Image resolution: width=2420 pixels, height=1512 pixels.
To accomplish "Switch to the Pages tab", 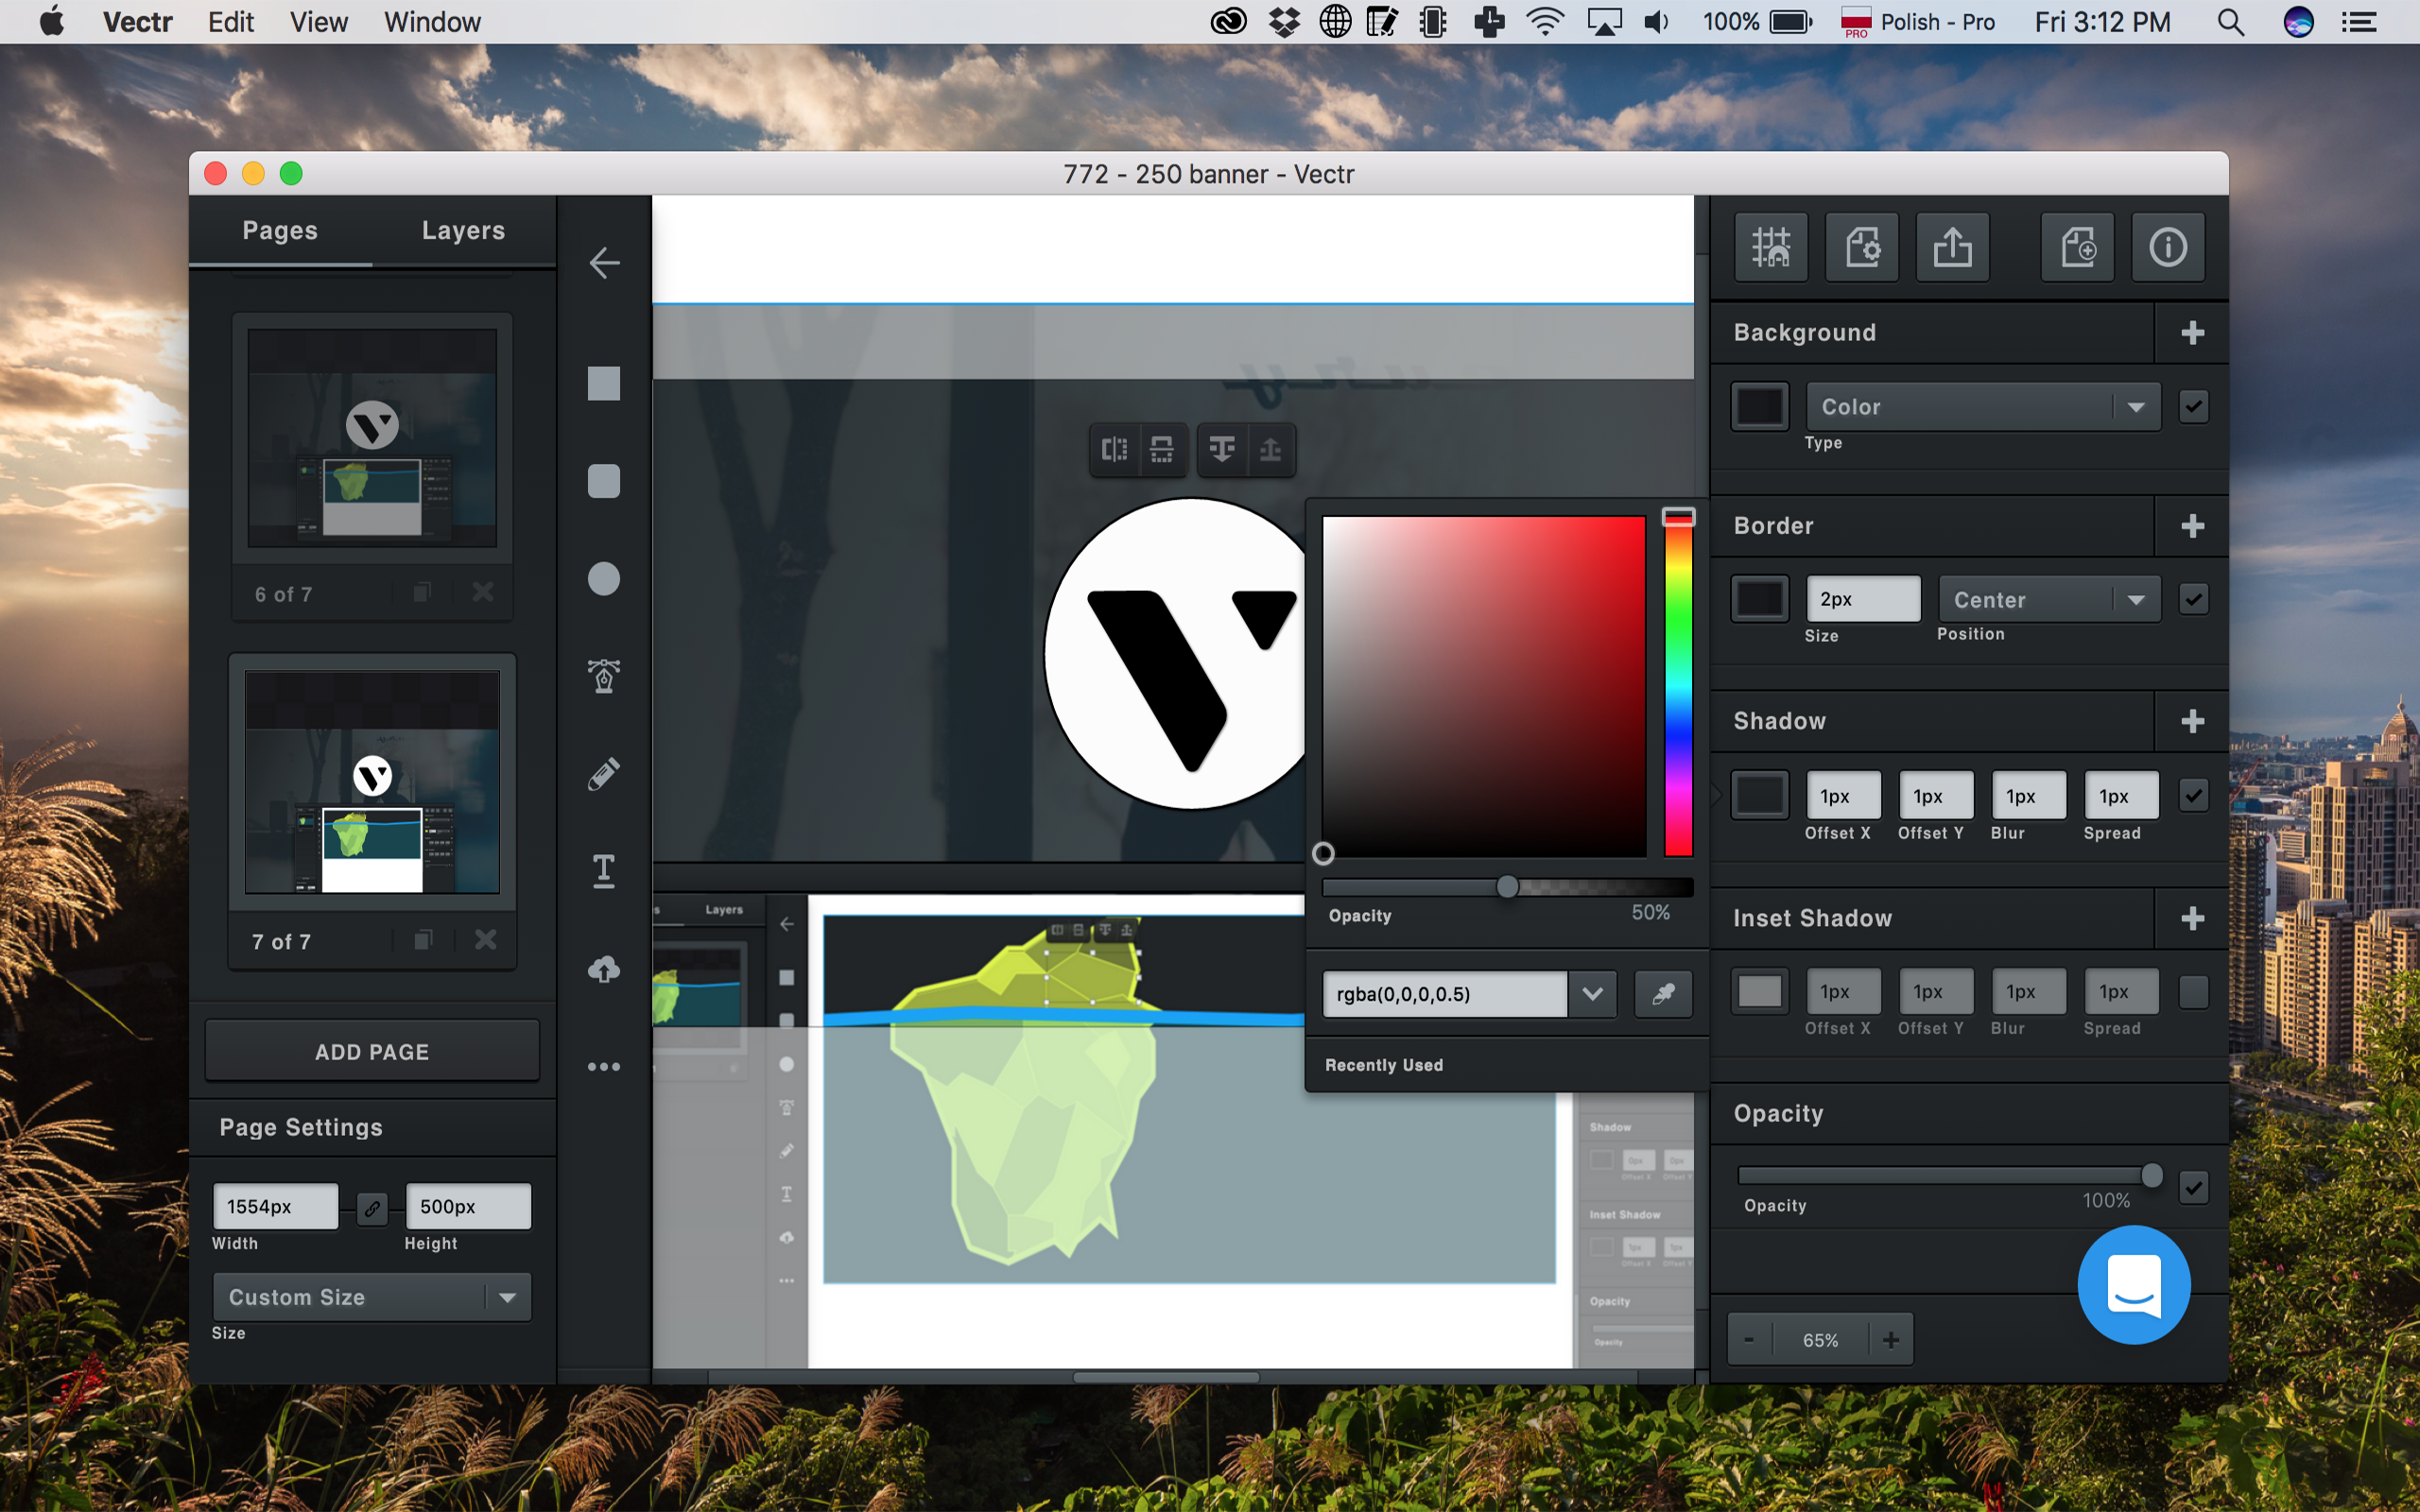I will coord(279,228).
